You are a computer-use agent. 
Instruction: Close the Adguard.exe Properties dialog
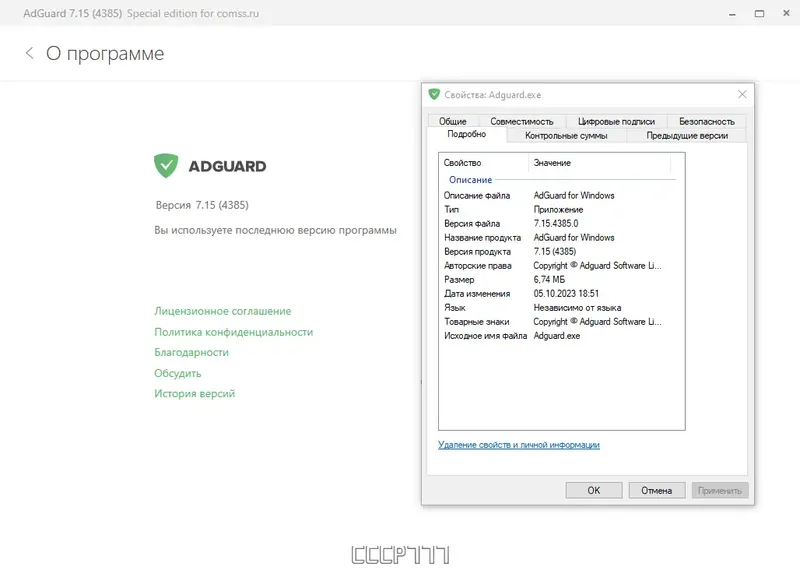742,94
